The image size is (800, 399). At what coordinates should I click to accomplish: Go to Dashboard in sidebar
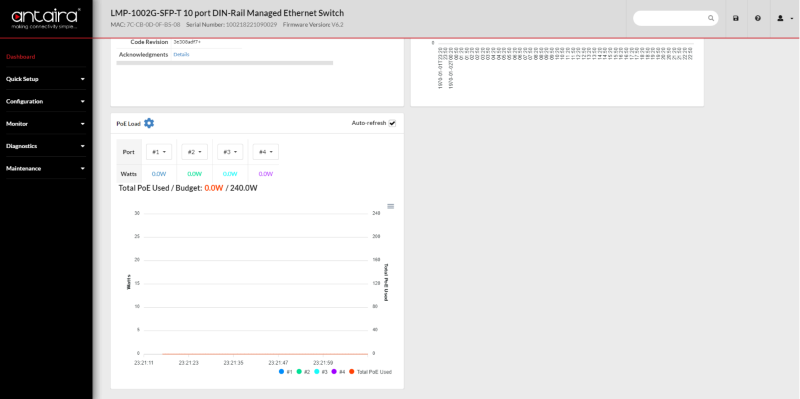pos(21,57)
